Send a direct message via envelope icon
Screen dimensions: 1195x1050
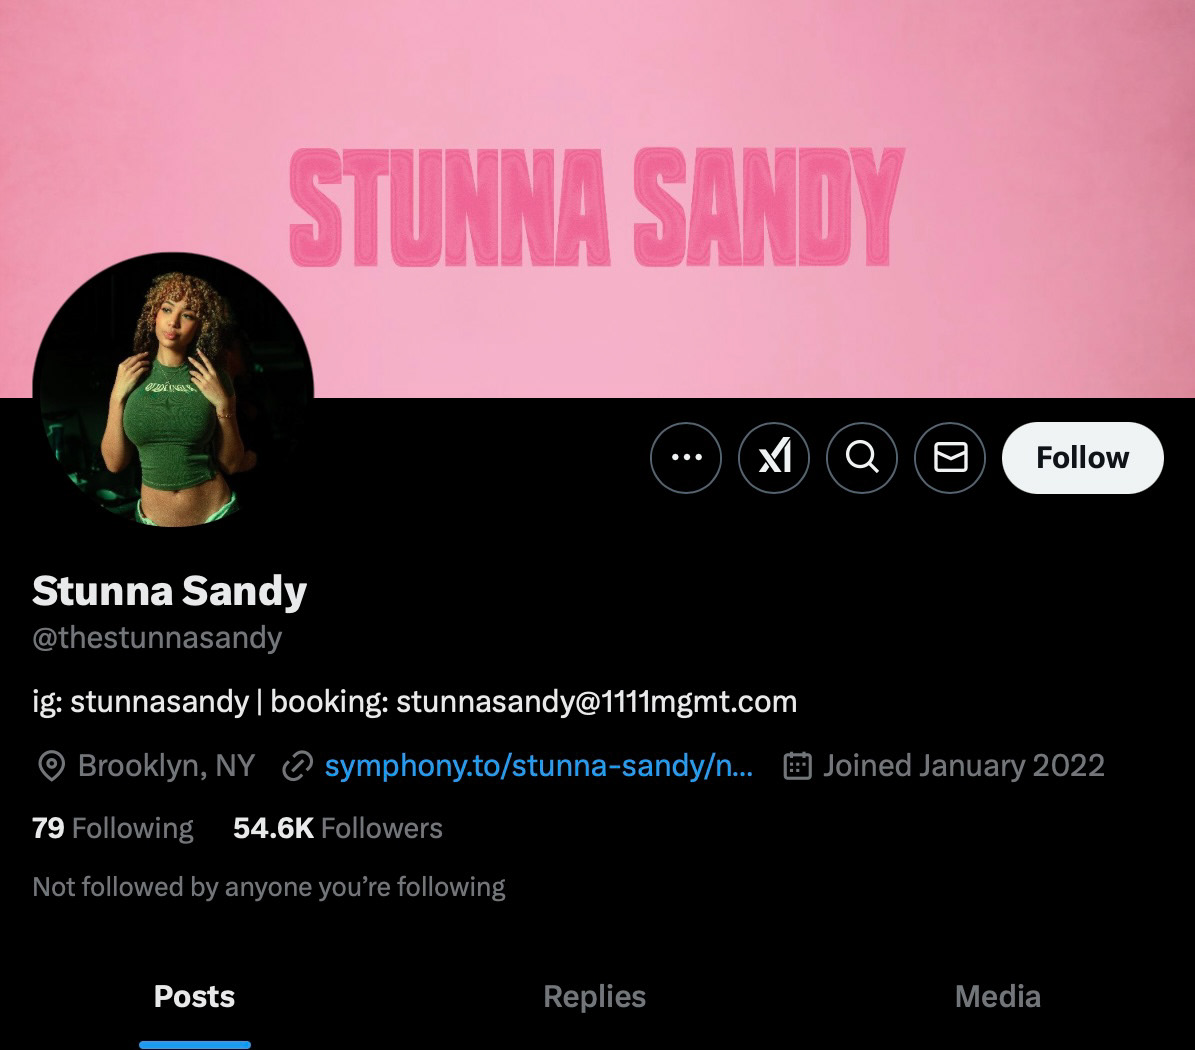[950, 458]
